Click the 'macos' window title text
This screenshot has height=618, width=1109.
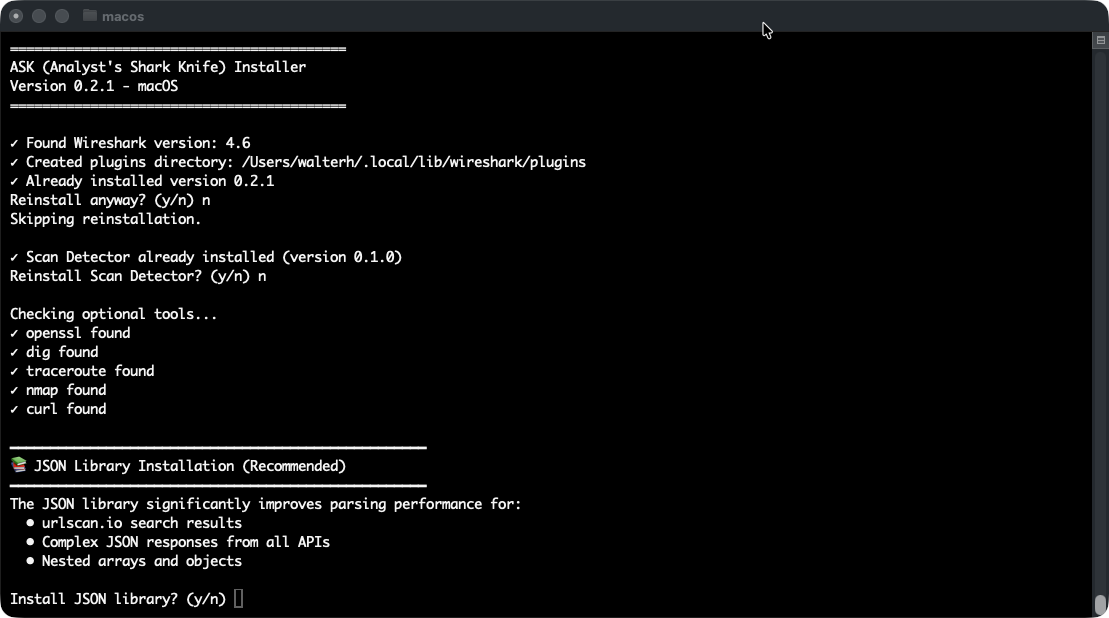(x=123, y=16)
